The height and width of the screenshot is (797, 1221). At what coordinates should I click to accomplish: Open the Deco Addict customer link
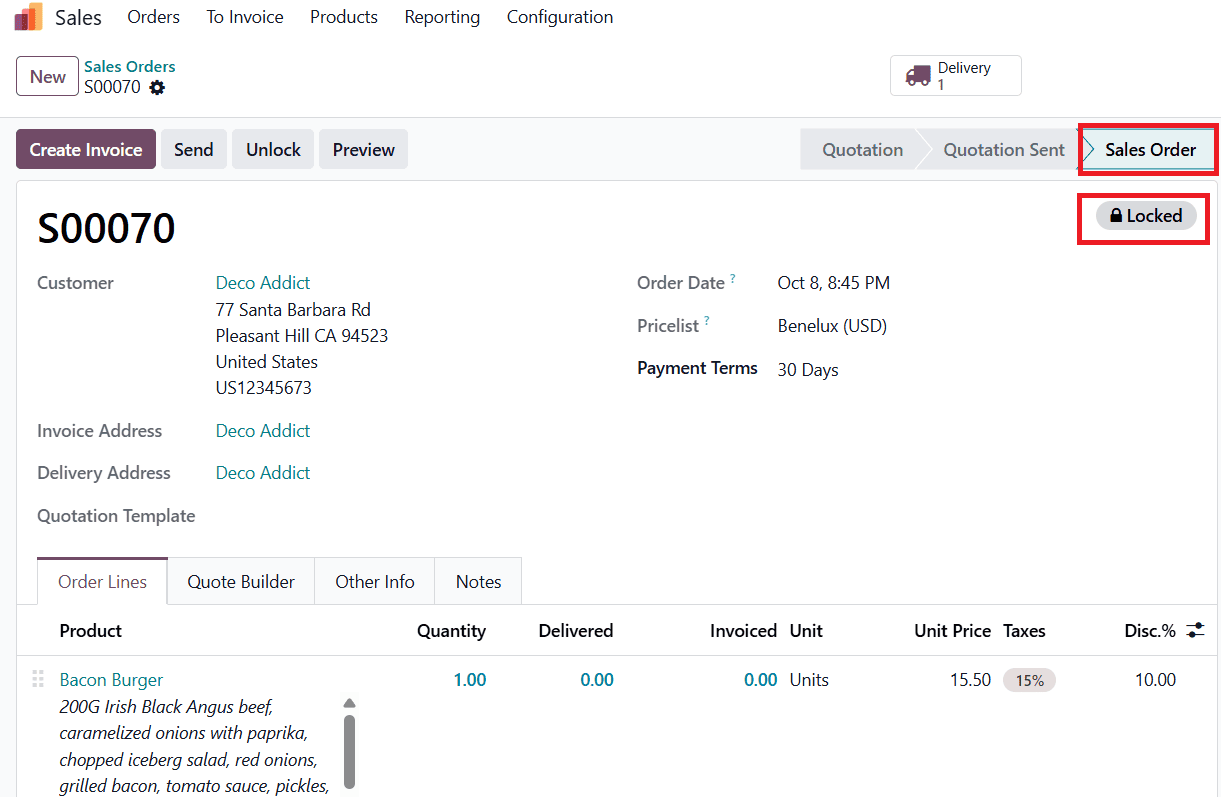[x=263, y=283]
